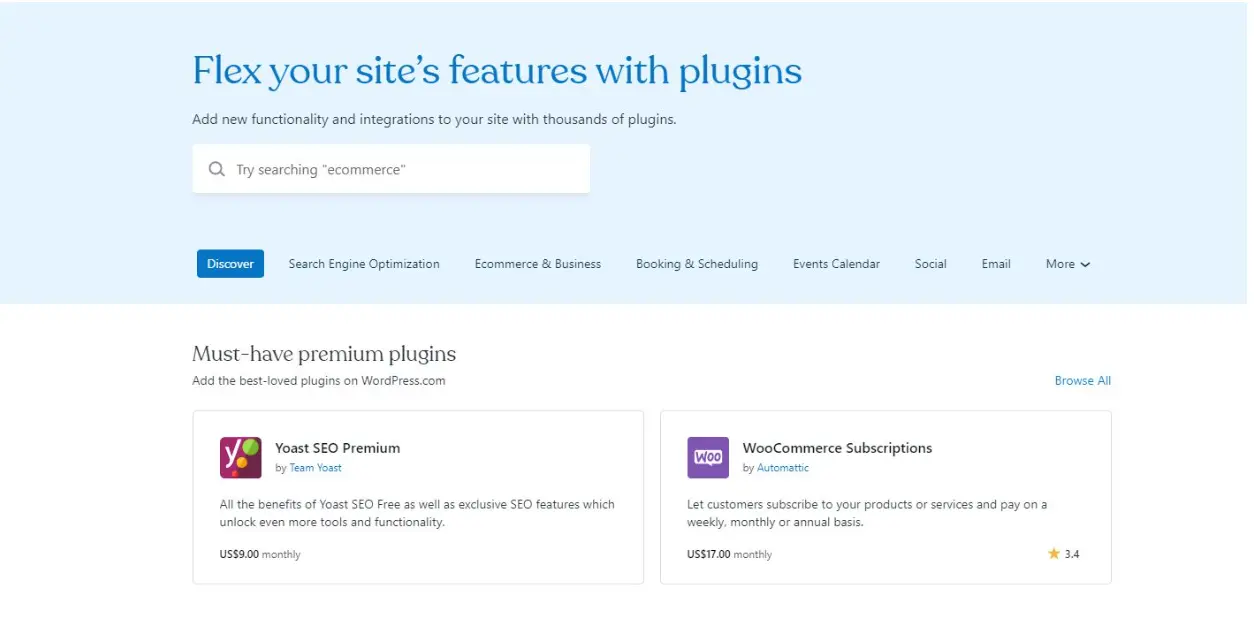This screenshot has width=1254, height=636.
Task: Browse the Email plugins category
Action: pyautogui.click(x=995, y=263)
